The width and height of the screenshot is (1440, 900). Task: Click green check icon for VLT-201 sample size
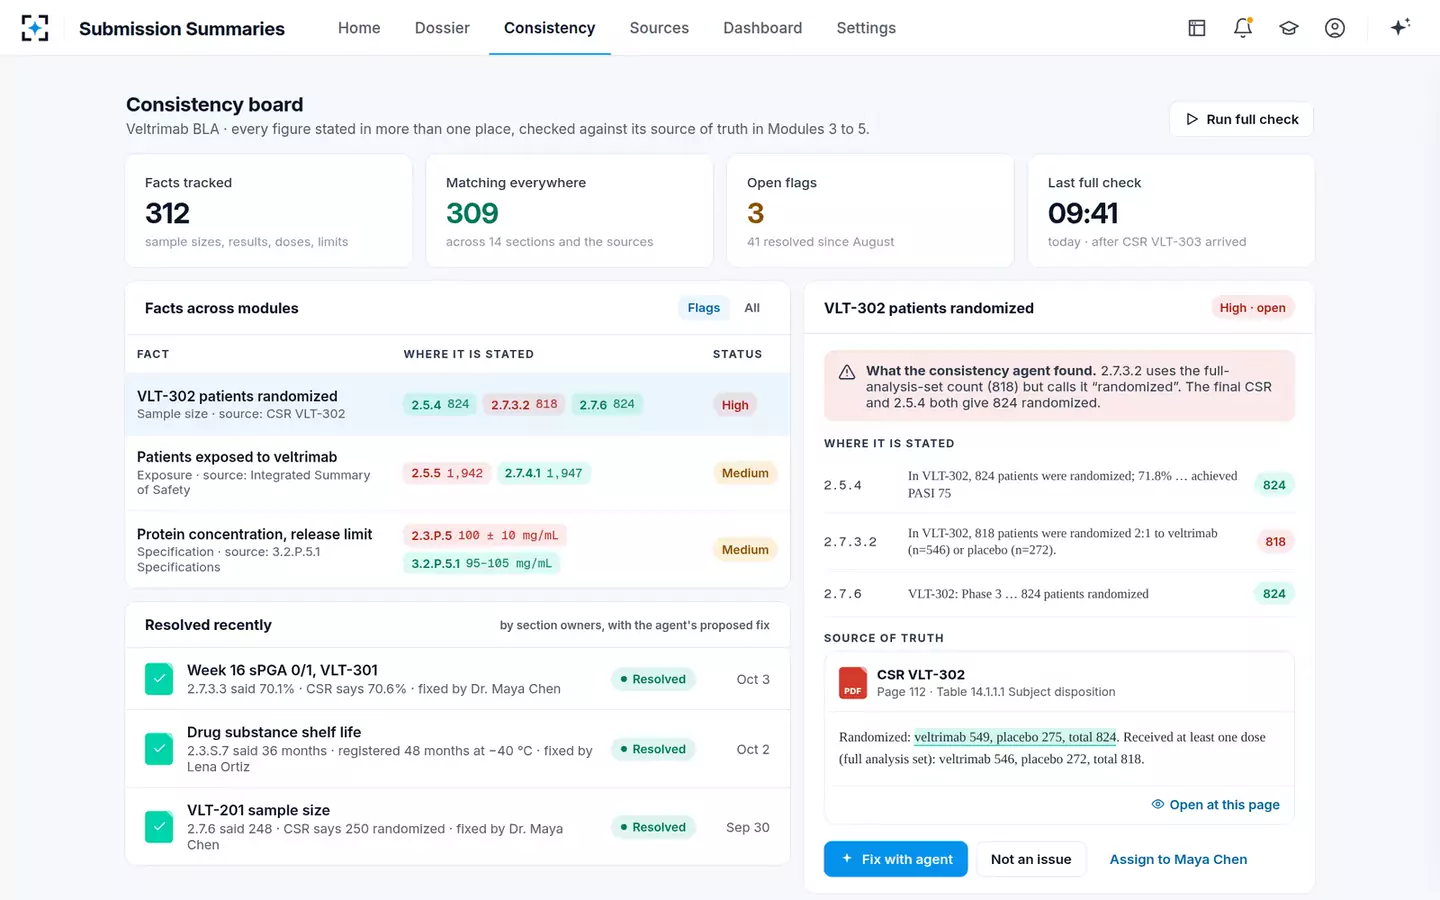(159, 827)
